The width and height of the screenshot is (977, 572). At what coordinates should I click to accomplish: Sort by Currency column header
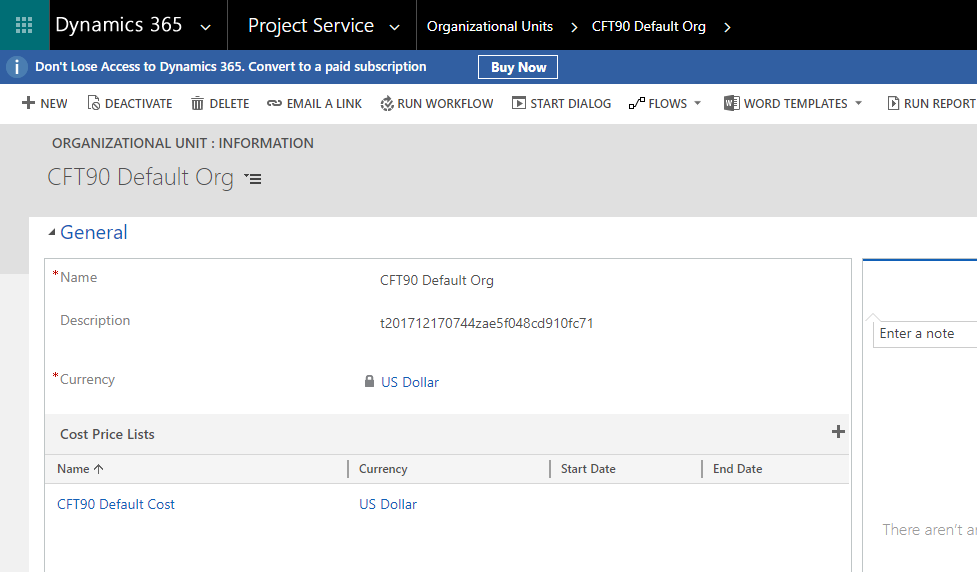(383, 469)
